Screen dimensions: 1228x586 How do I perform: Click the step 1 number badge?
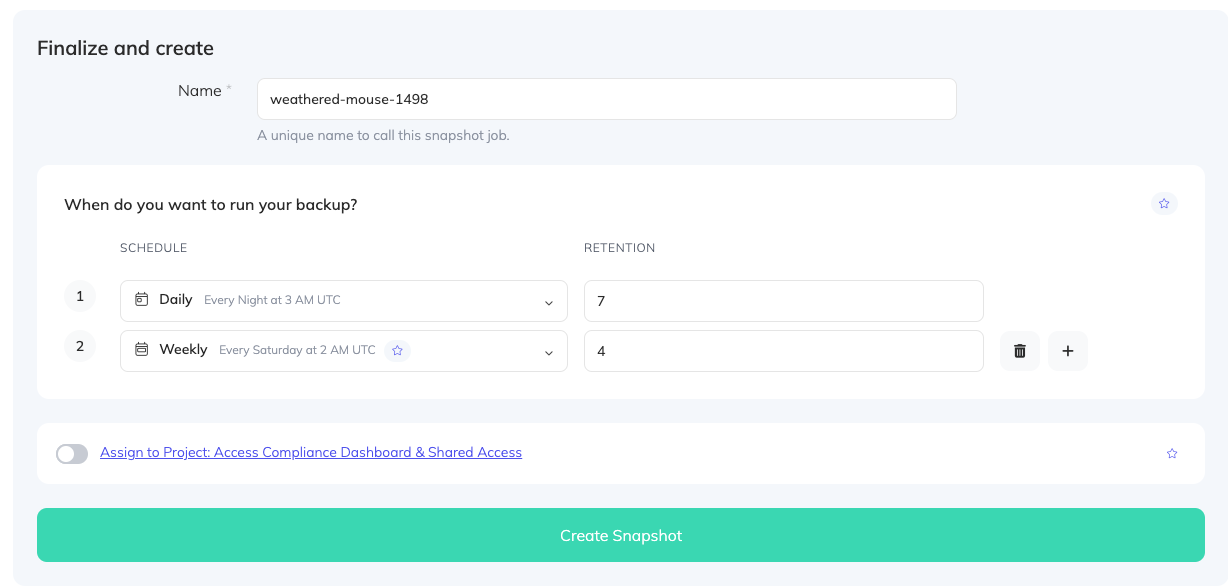click(80, 296)
